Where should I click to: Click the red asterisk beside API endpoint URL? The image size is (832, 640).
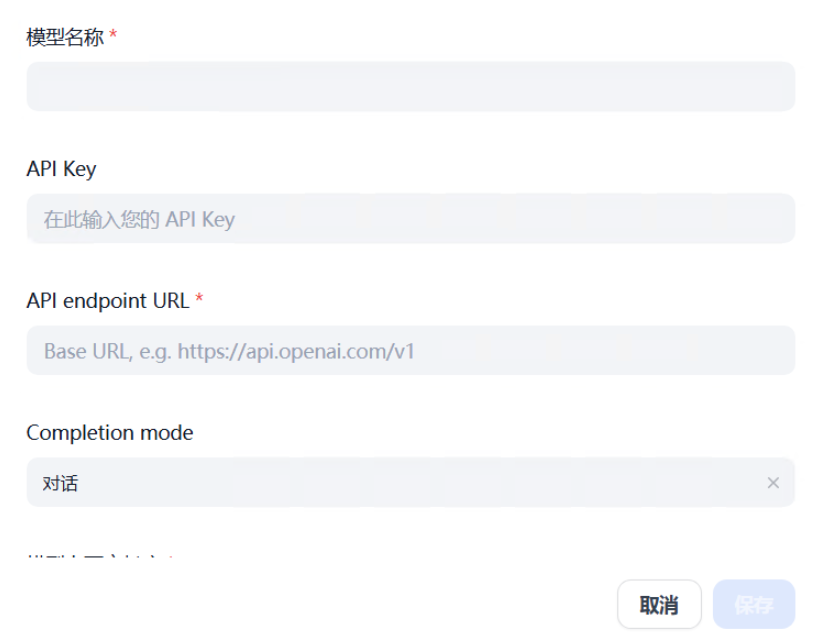click(199, 300)
